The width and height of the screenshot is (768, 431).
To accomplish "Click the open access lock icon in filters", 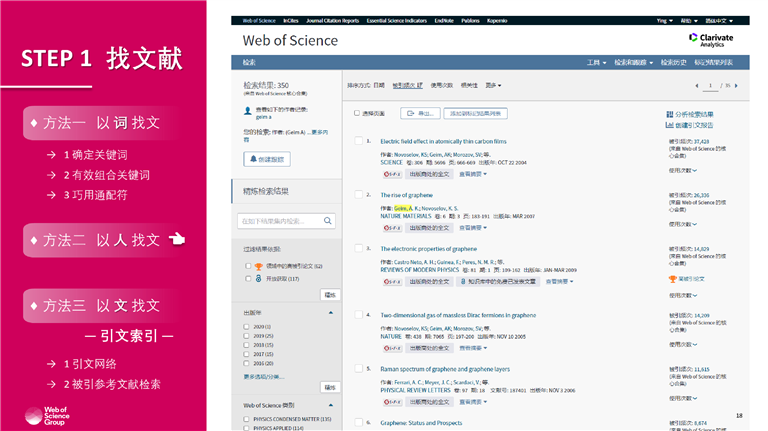I will 259,278.
